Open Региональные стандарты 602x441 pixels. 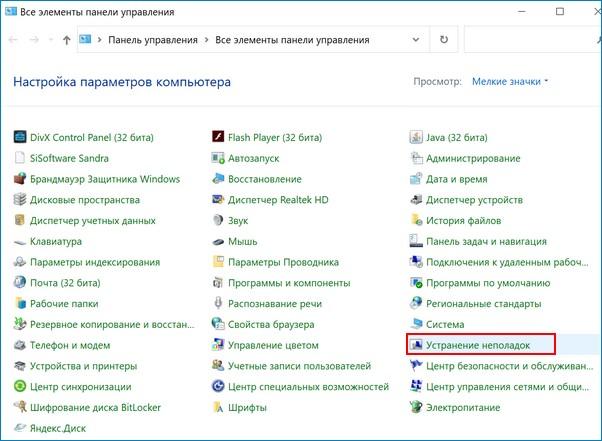tap(484, 304)
